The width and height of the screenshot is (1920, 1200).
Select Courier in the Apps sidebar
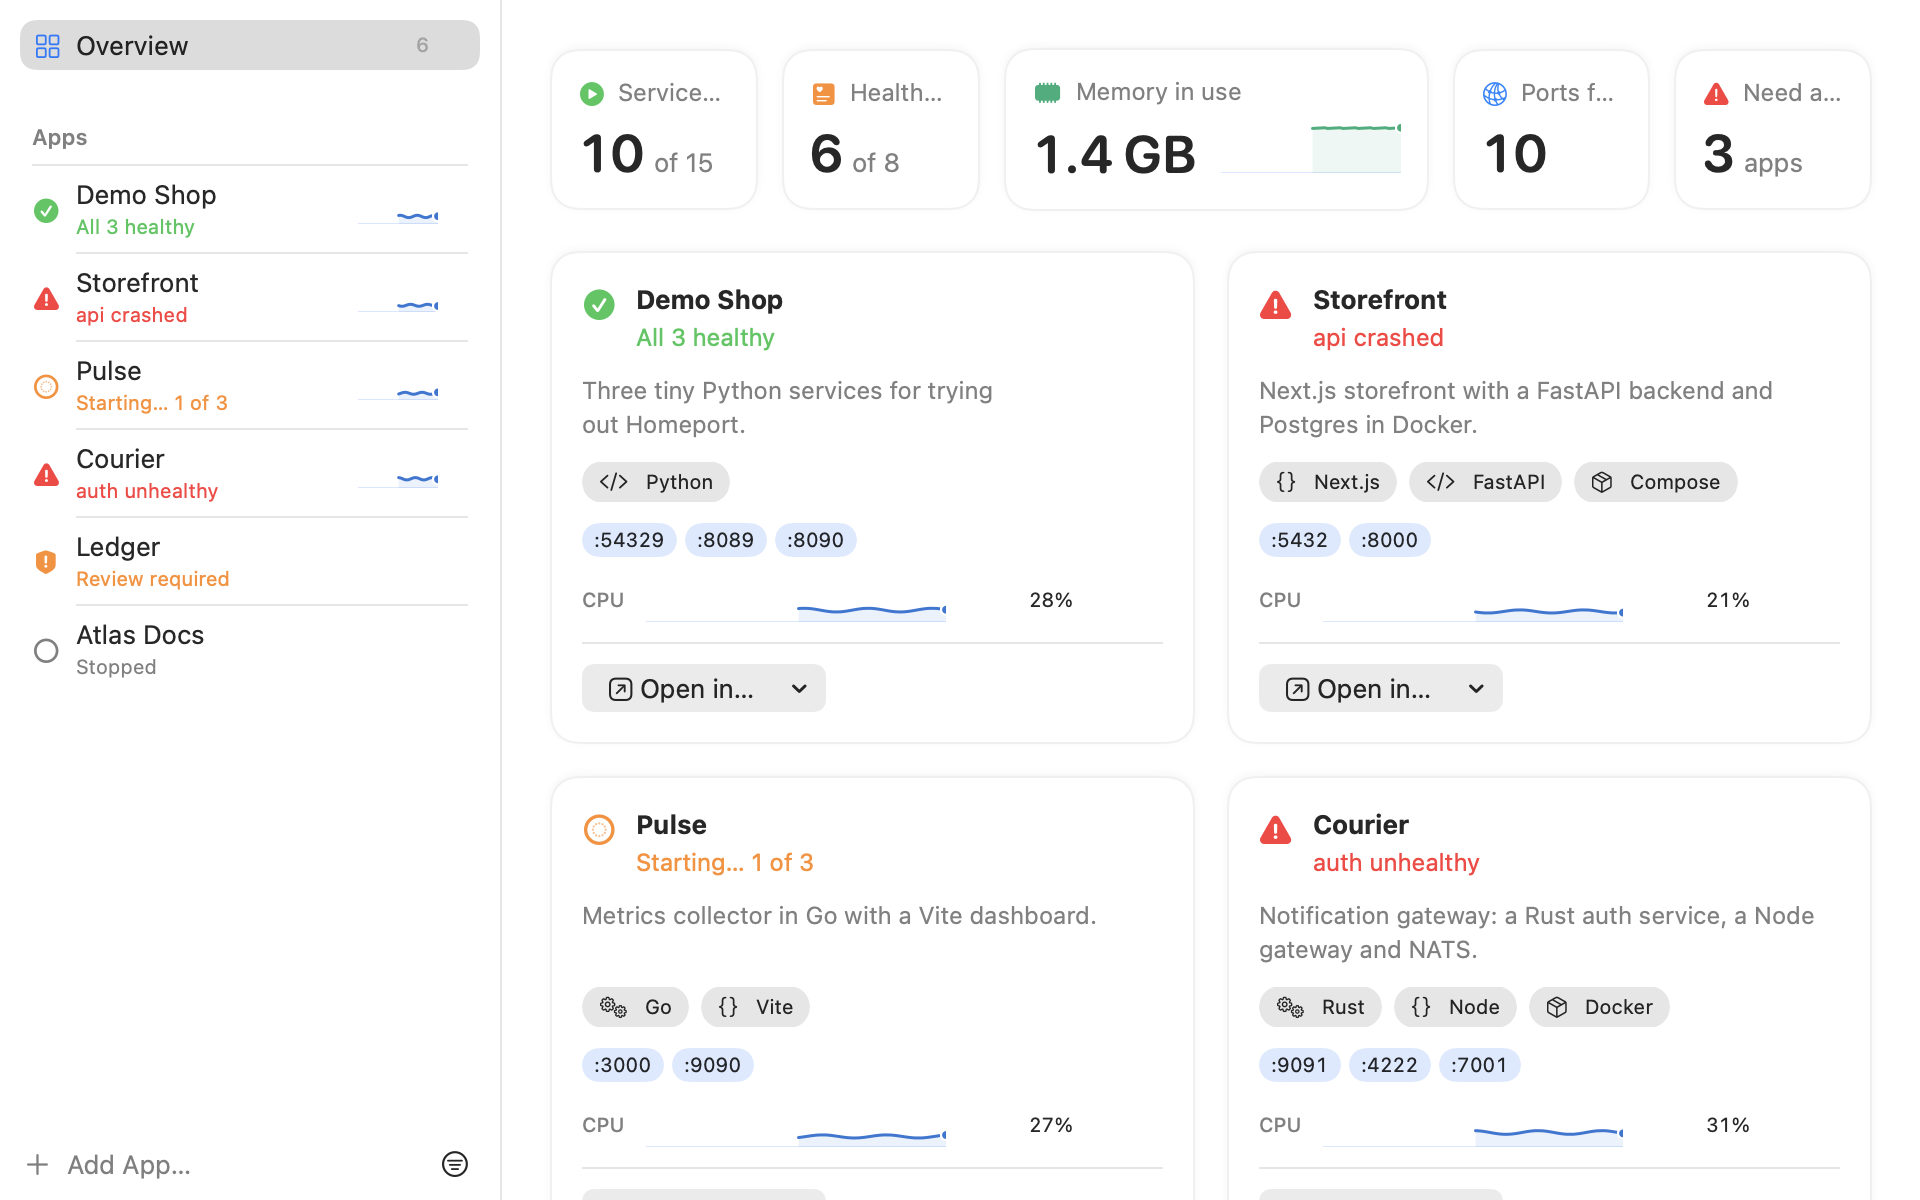250,474
